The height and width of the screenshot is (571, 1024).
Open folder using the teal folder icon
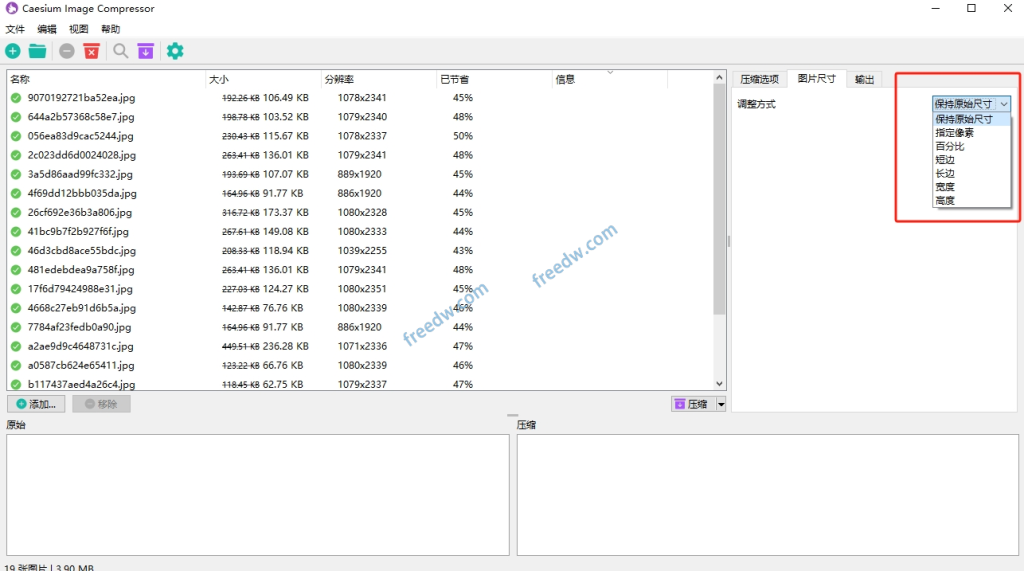click(x=37, y=51)
